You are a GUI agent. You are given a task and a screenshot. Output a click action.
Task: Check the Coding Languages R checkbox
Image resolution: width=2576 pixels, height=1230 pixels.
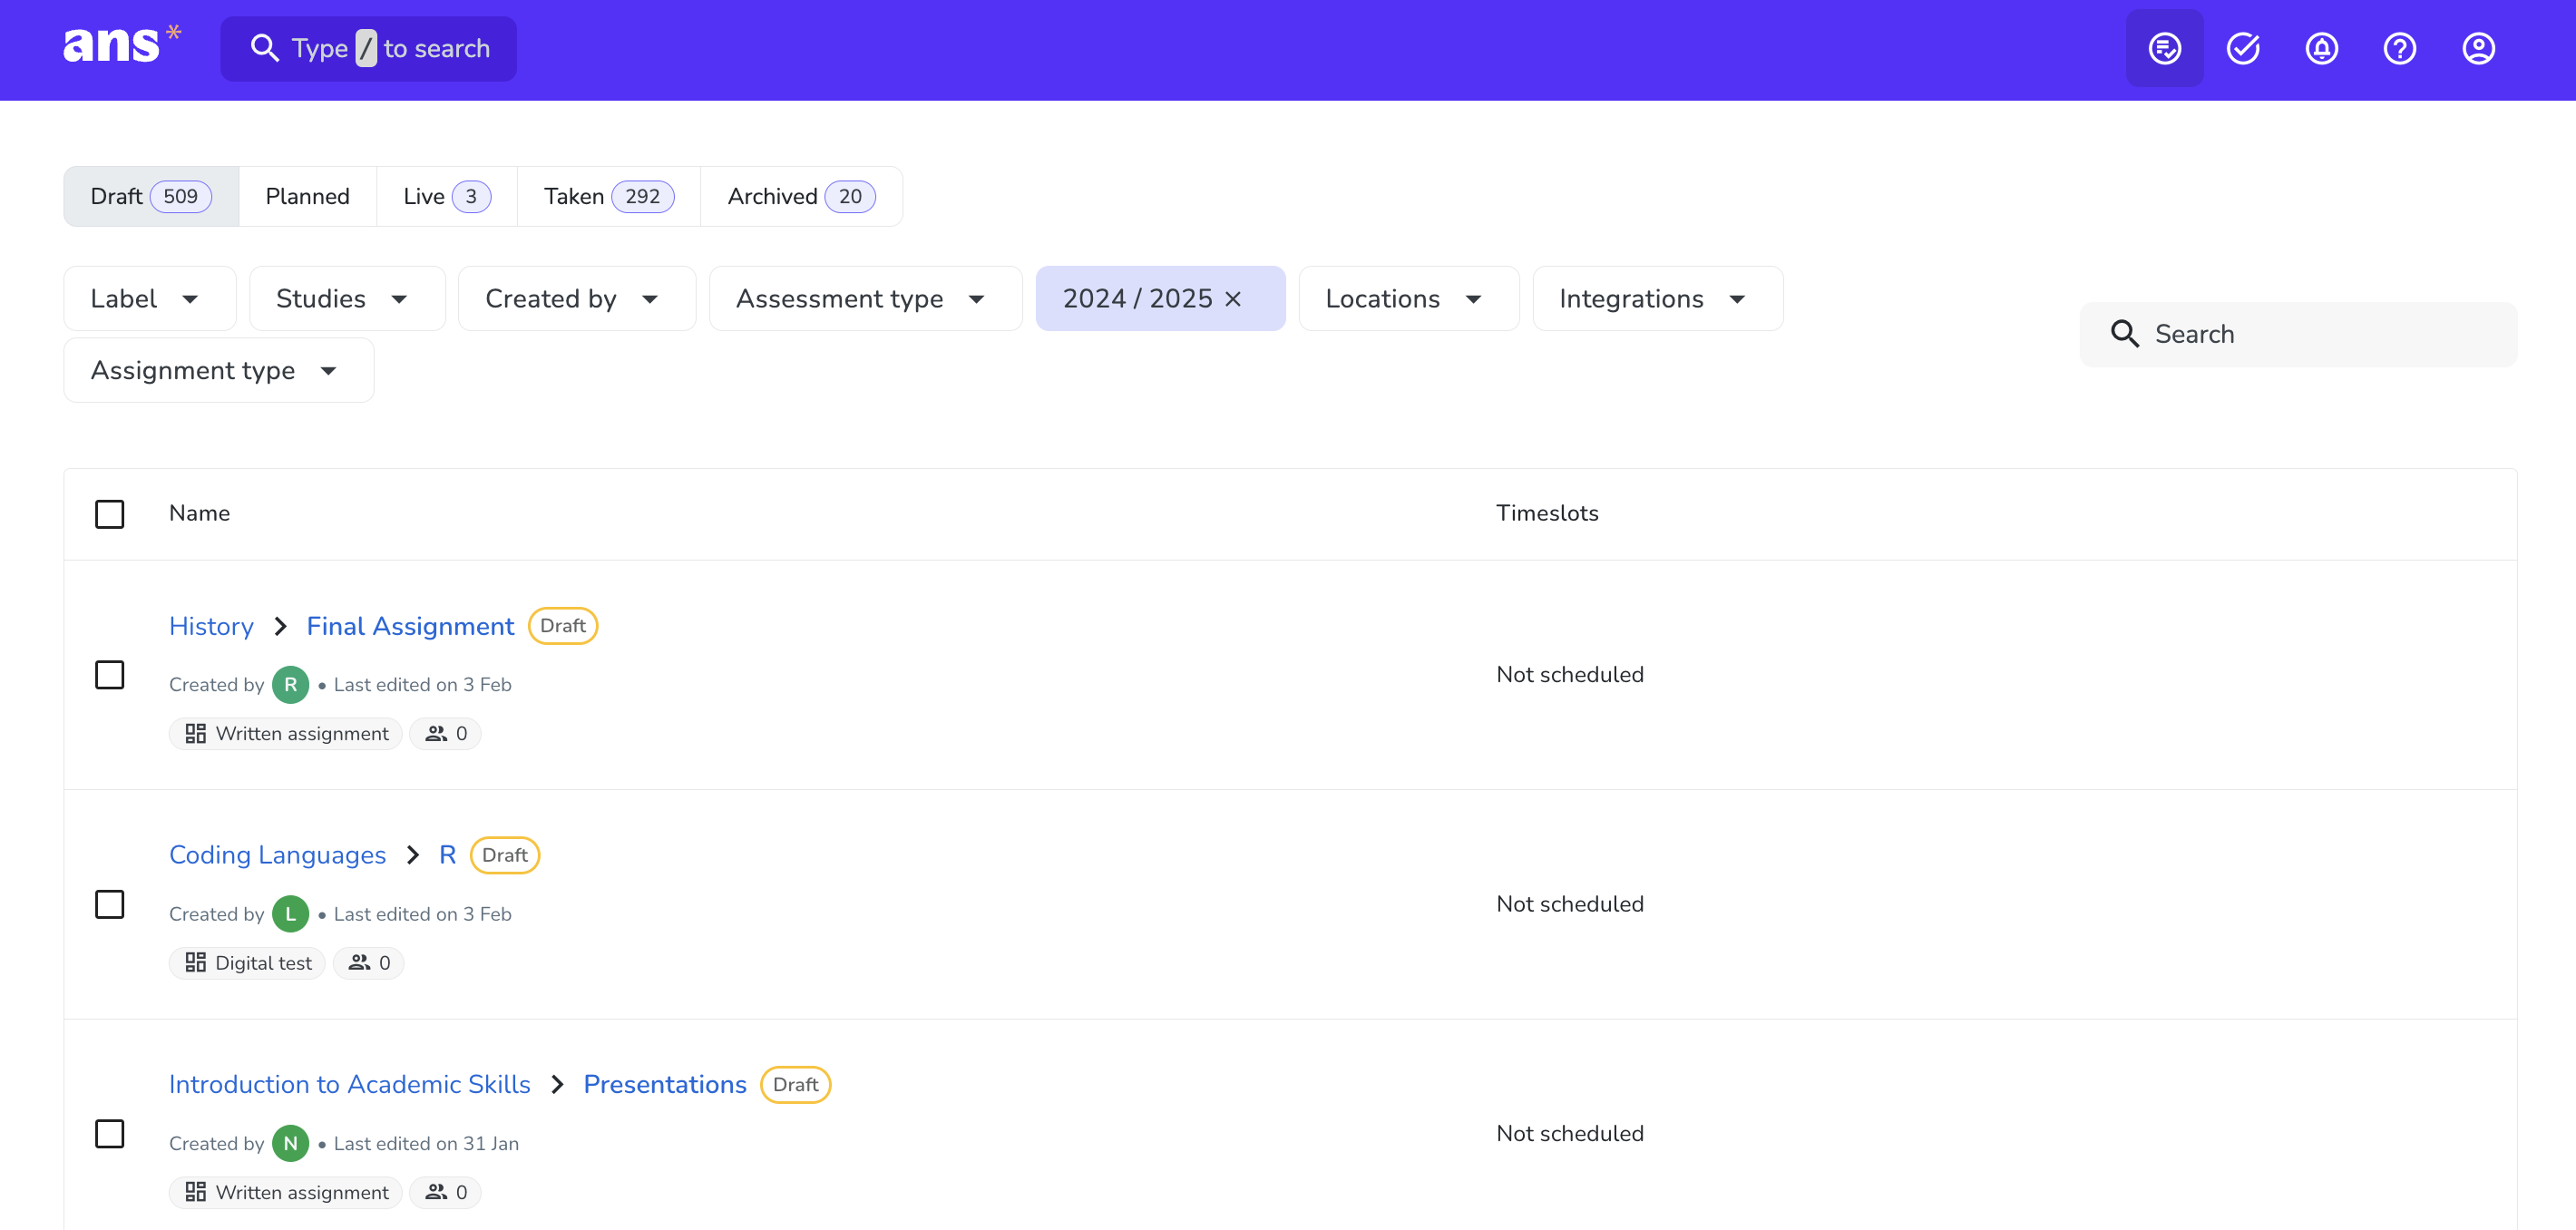tap(109, 904)
